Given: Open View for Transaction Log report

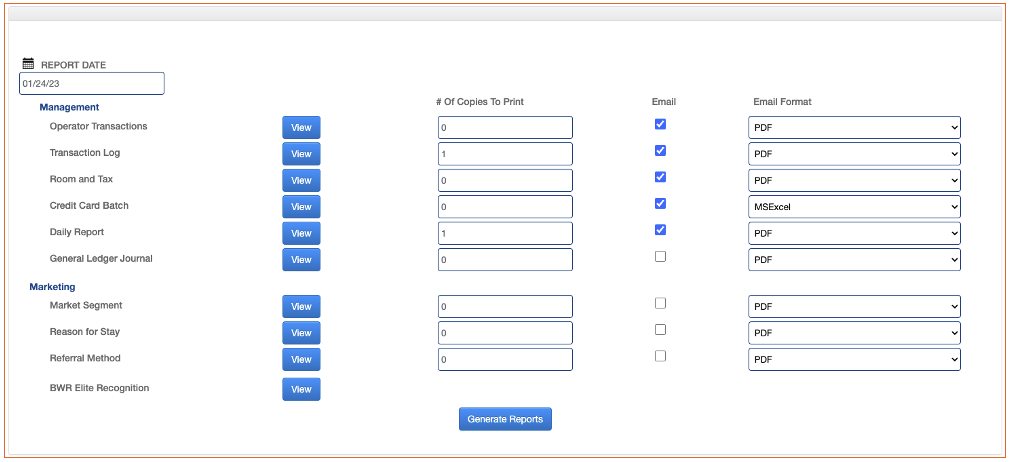Looking at the screenshot, I should [301, 154].
